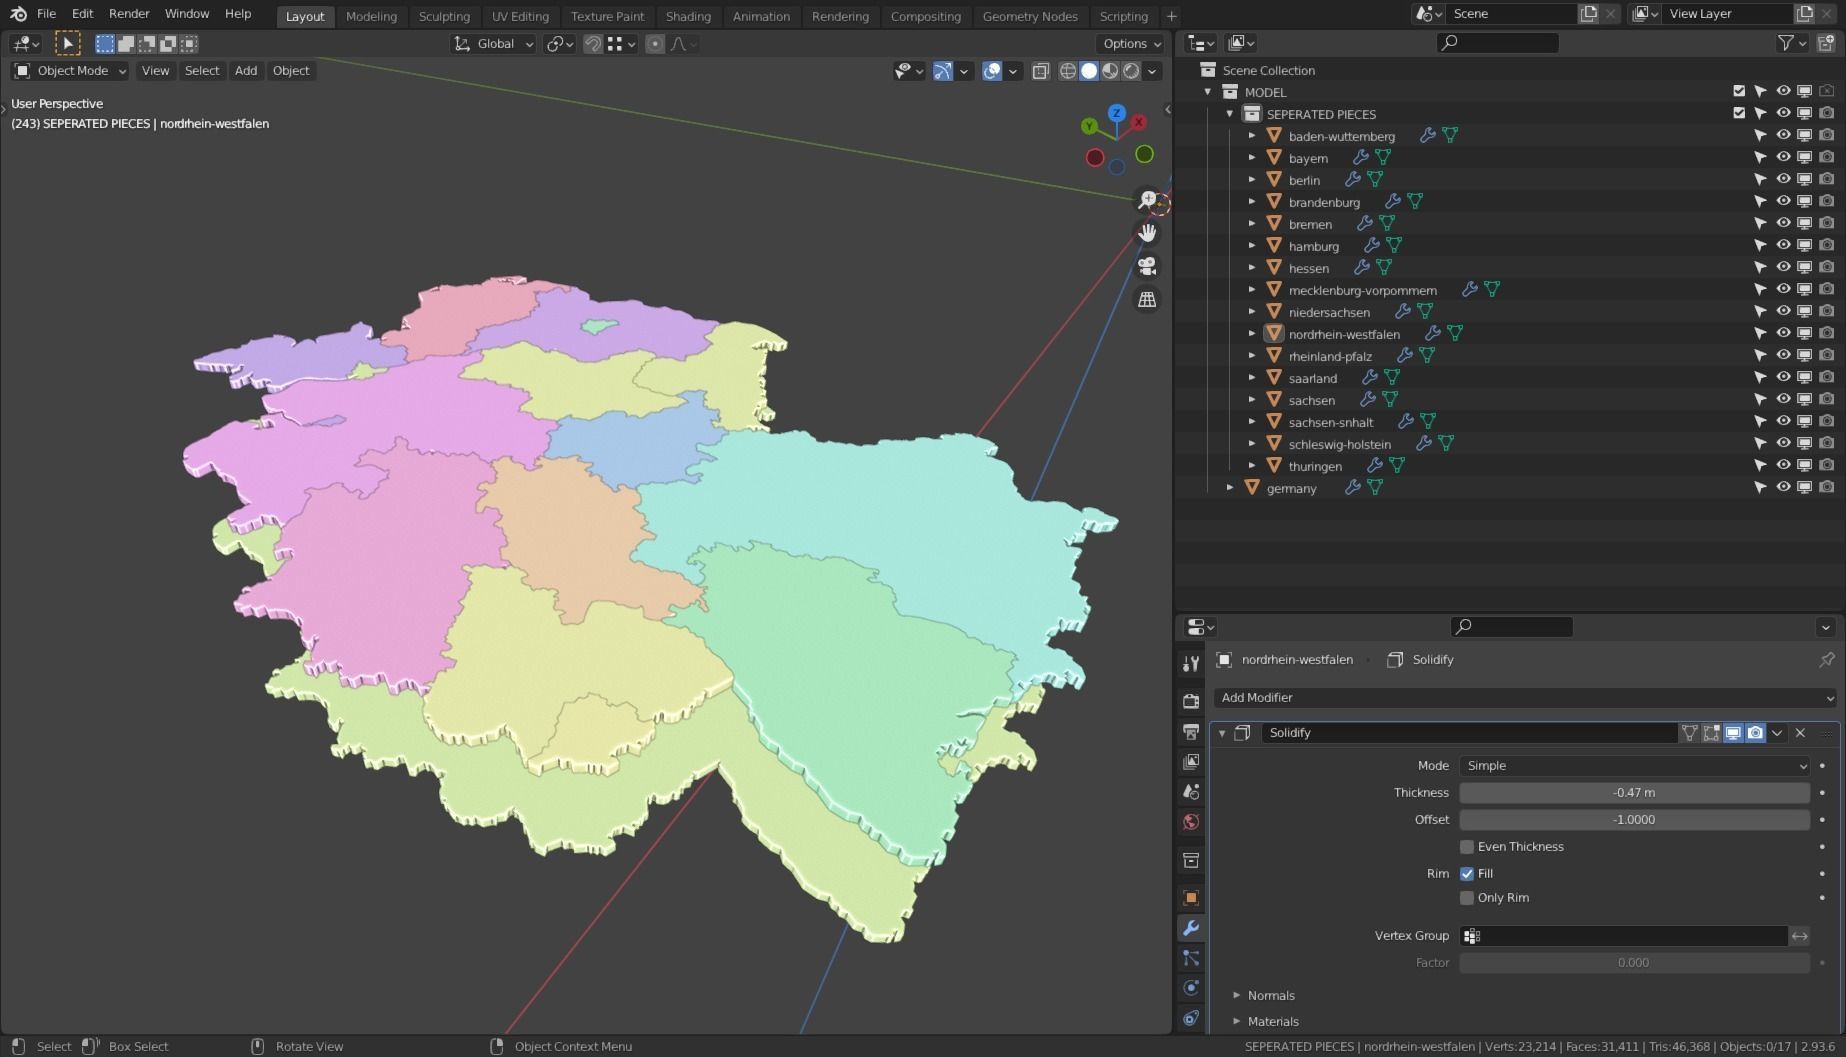The width and height of the screenshot is (1846, 1057).
Task: Click the Offset value slider
Action: 1634,820
